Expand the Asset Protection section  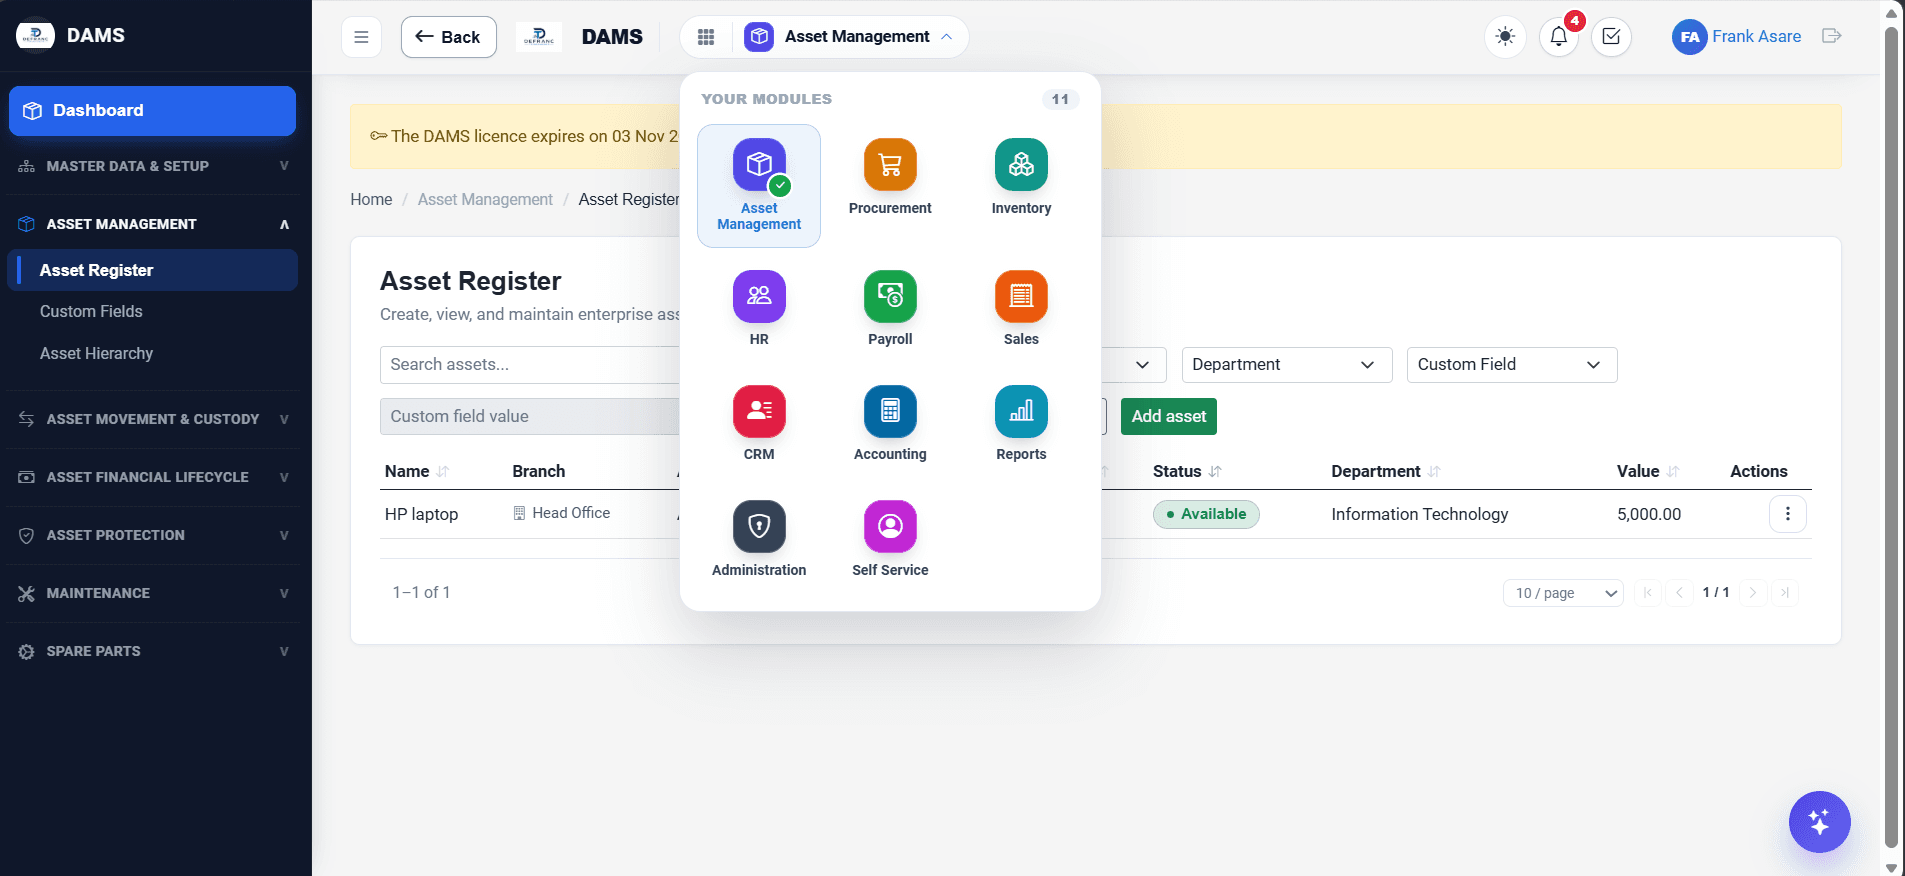coord(153,535)
